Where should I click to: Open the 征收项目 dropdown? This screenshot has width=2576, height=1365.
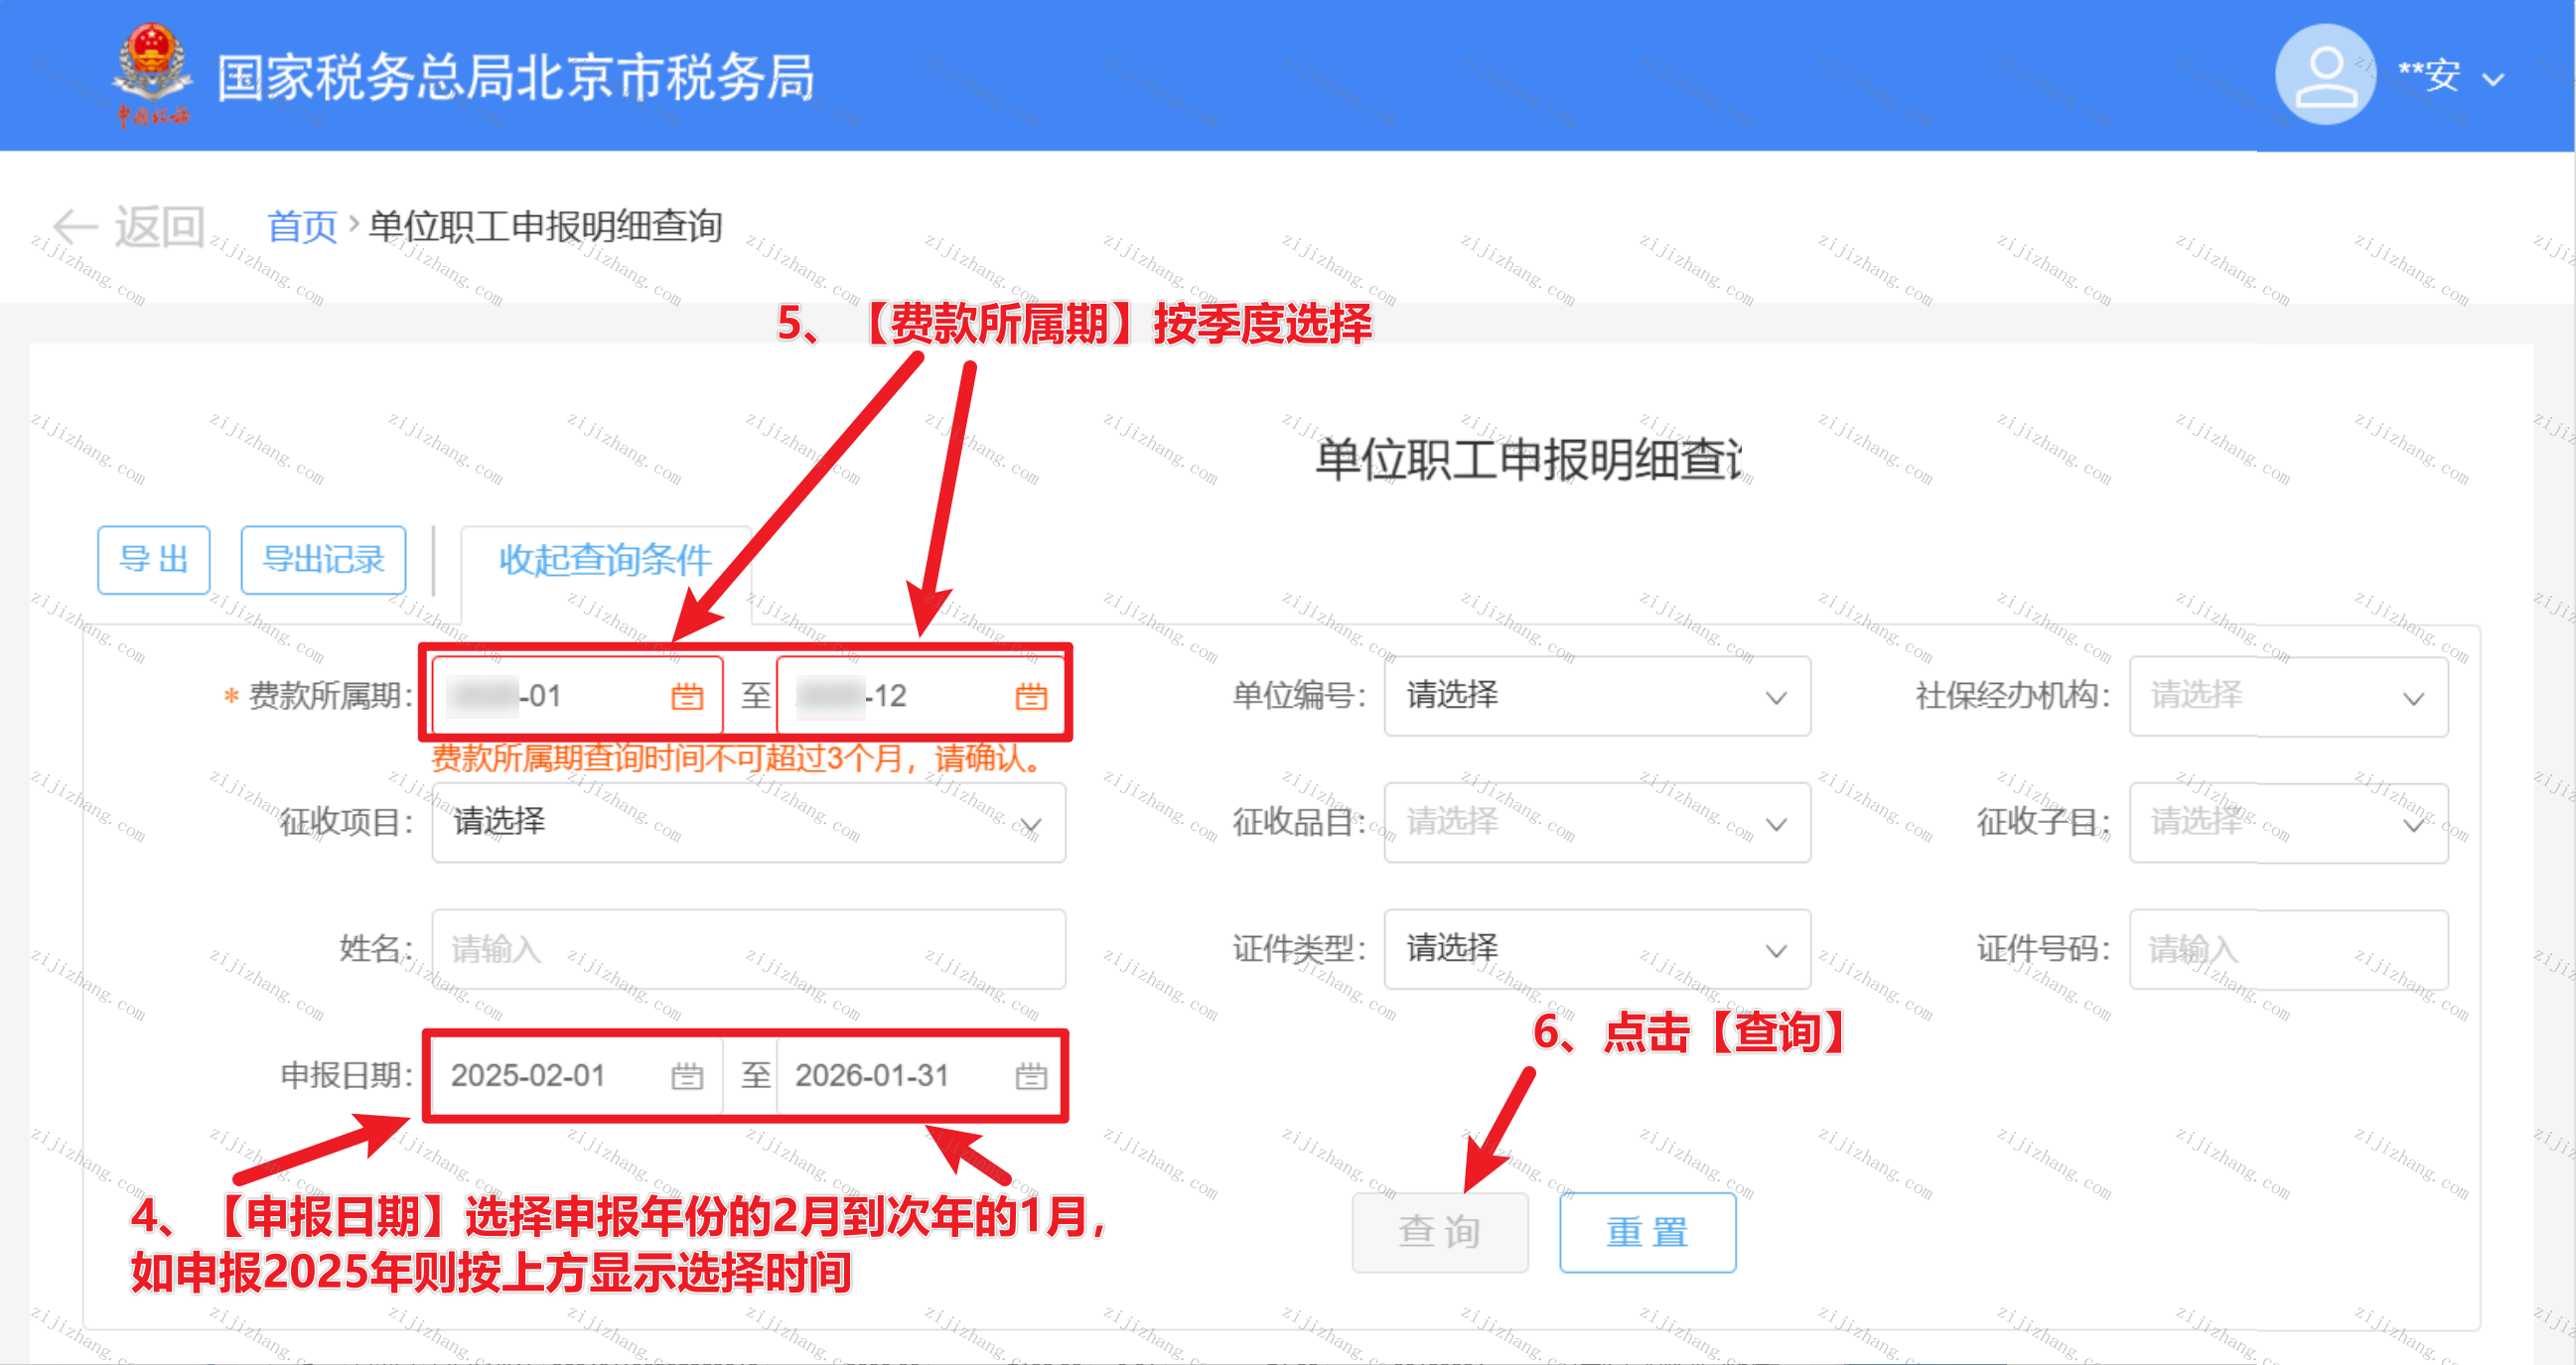748,822
